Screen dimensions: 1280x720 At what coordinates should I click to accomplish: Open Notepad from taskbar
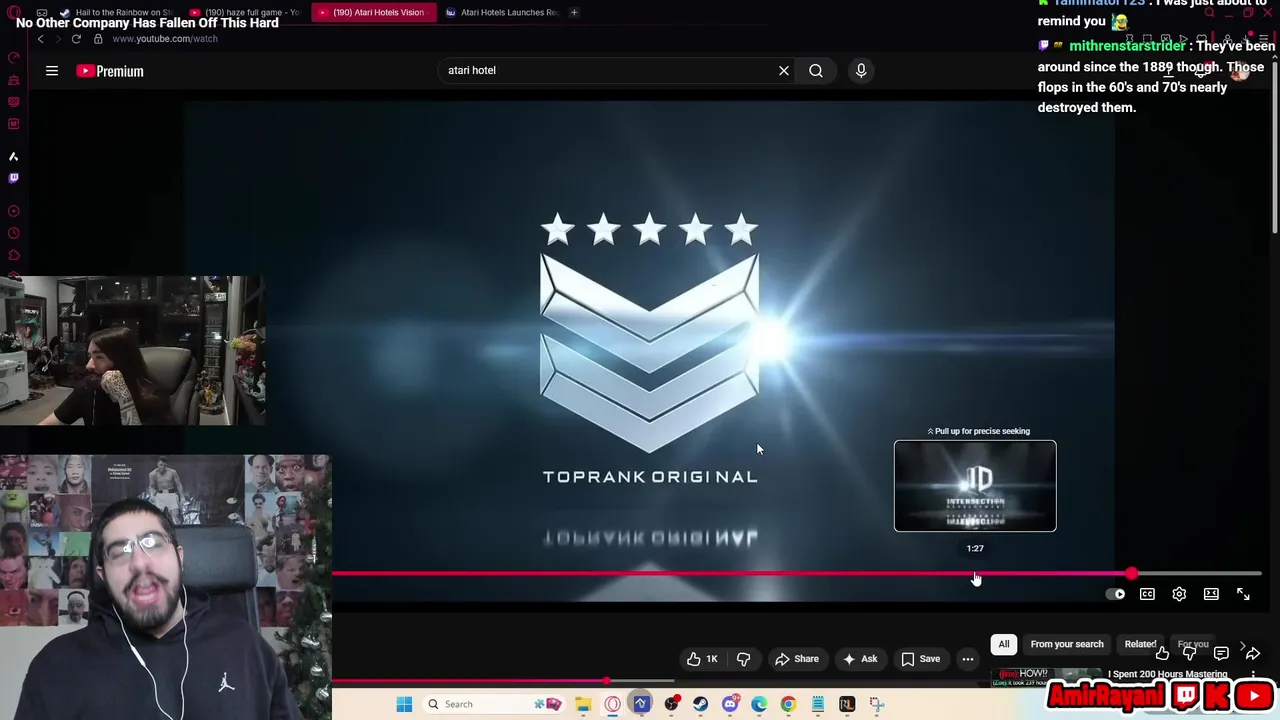[818, 704]
